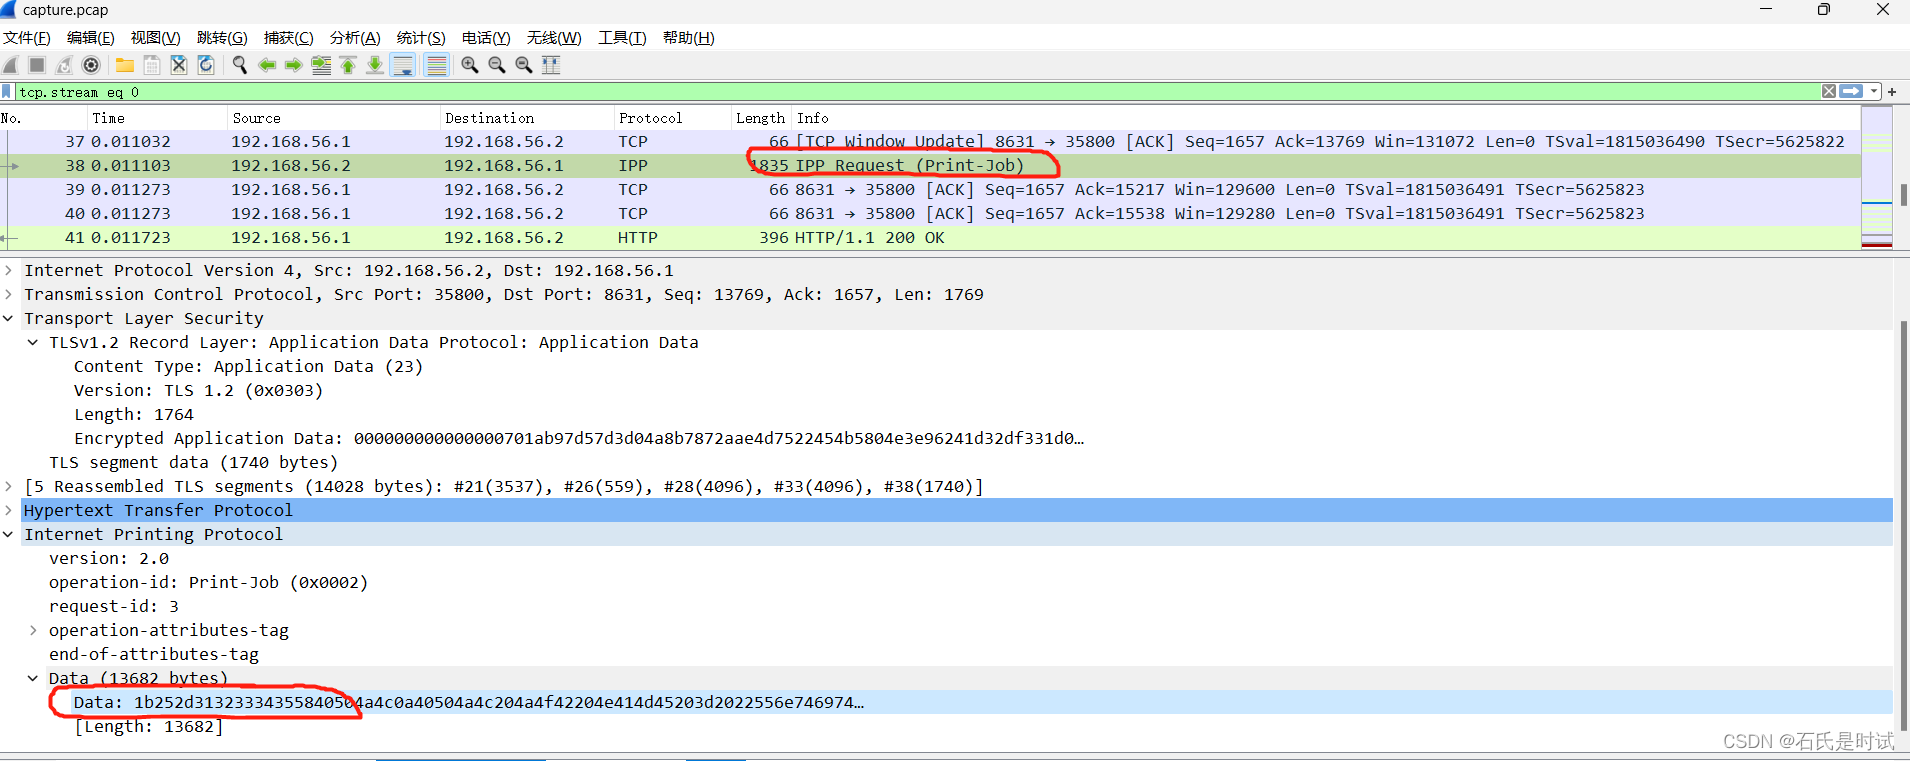This screenshot has height=761, width=1910.
Task: Go back to previous packet arrow
Action: click(x=267, y=65)
